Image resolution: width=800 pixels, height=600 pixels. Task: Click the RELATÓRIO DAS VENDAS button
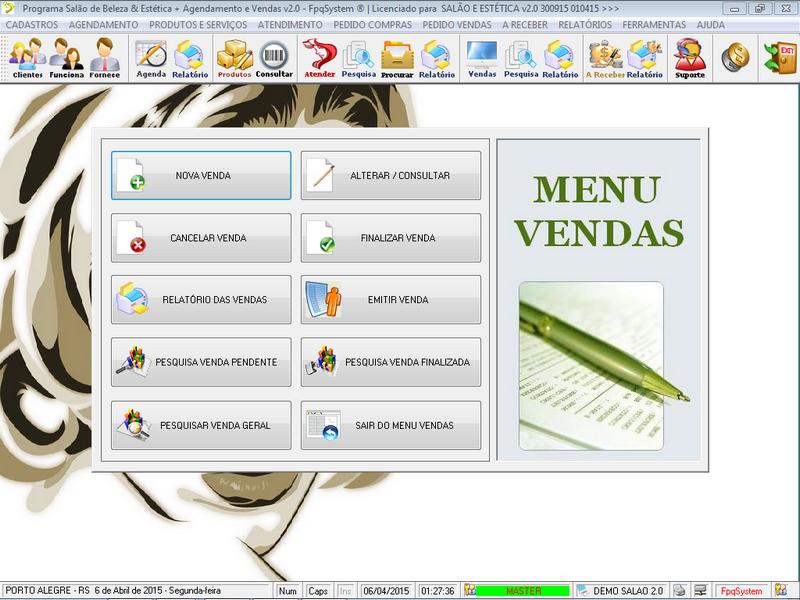[201, 299]
